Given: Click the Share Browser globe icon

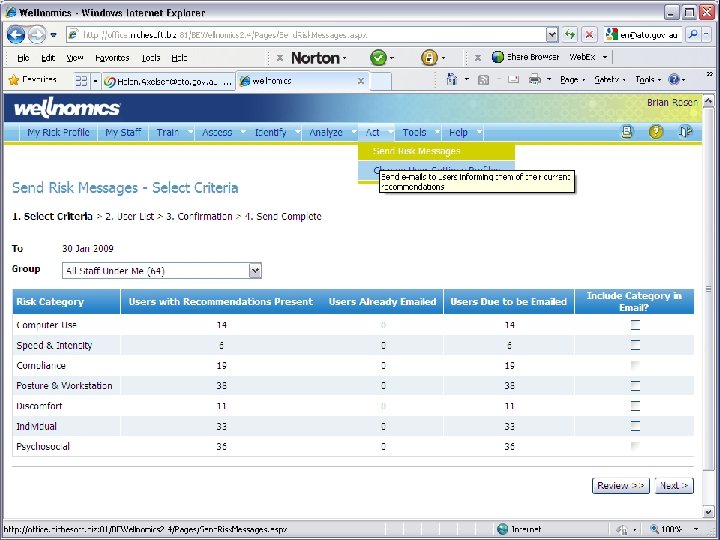Looking at the screenshot, I should [498, 57].
